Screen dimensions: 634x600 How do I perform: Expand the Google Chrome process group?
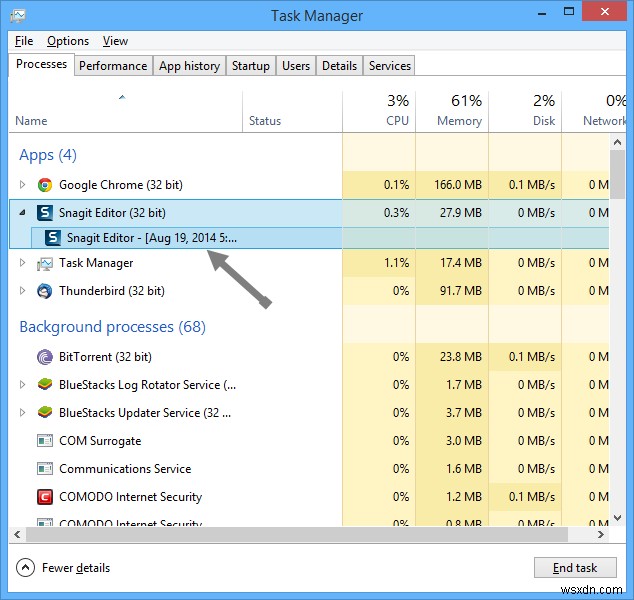coord(23,185)
